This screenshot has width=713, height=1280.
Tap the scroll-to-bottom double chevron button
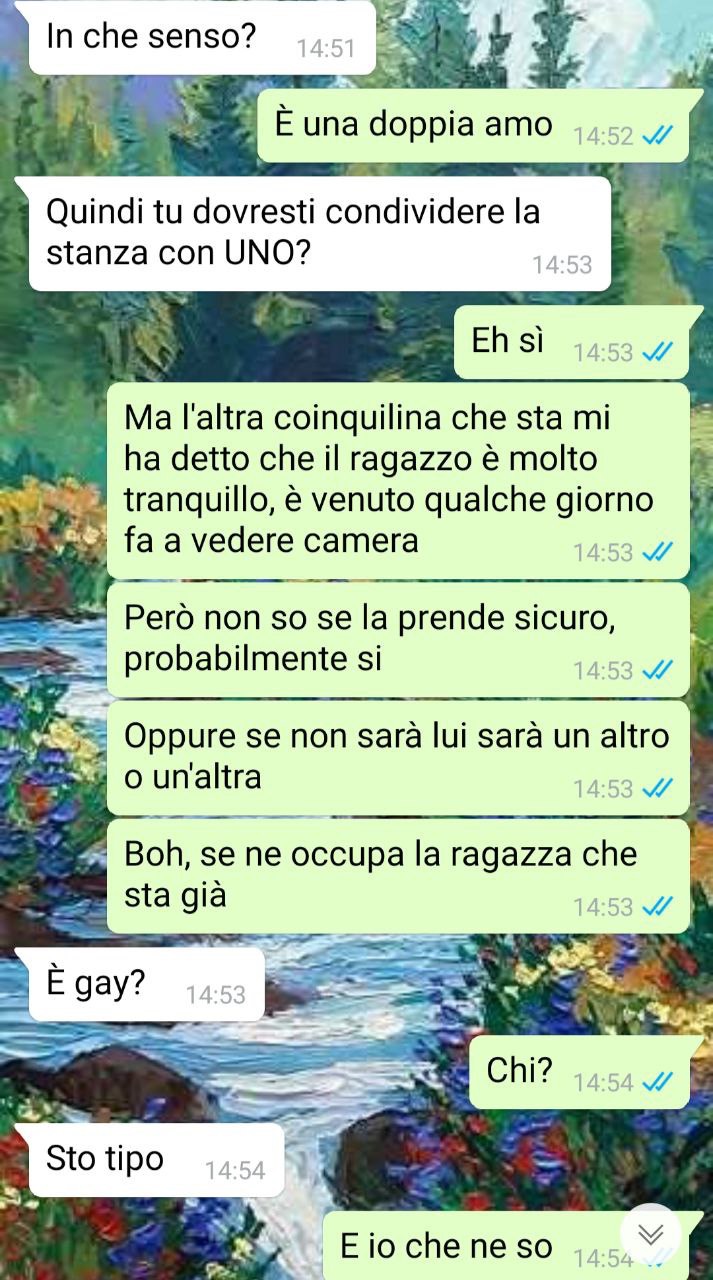coord(651,1235)
